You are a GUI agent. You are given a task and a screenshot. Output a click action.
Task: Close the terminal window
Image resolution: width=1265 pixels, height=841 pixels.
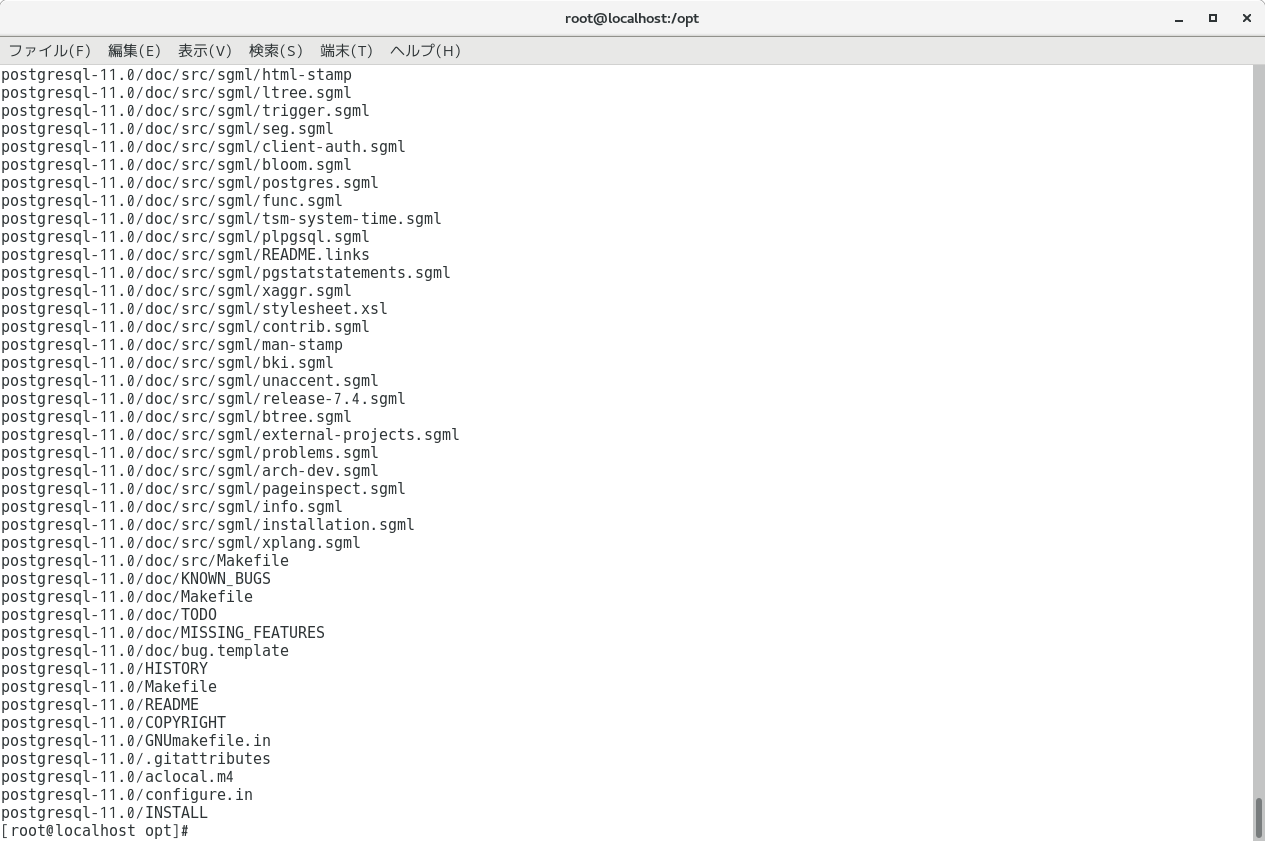click(x=1246, y=18)
